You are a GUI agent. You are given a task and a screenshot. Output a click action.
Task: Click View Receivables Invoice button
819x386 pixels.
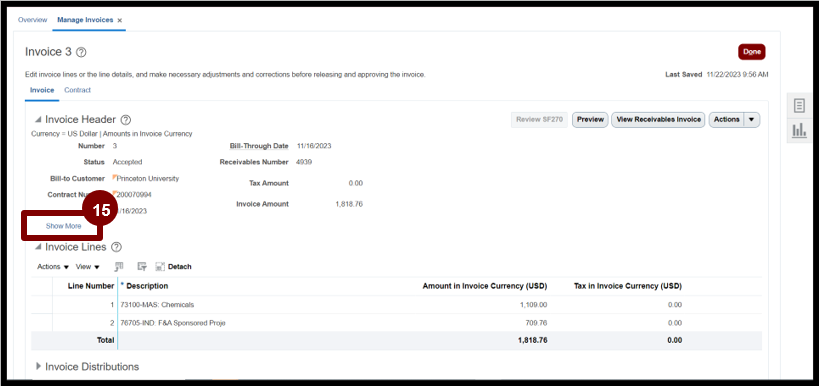point(659,120)
